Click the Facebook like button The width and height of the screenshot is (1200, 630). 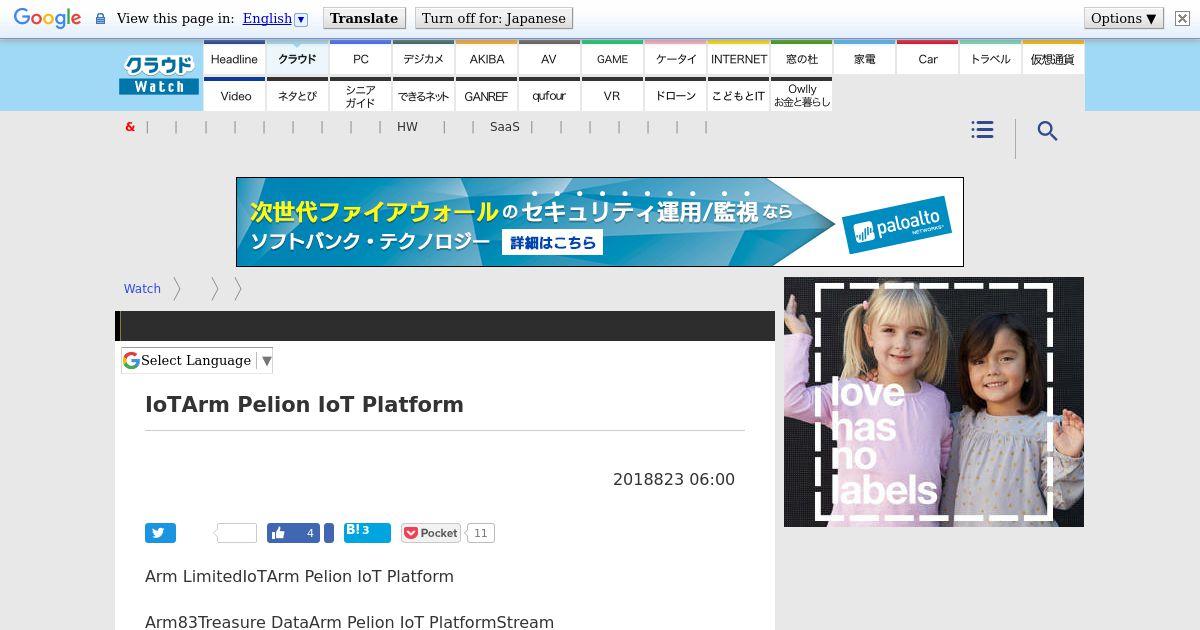[293, 533]
